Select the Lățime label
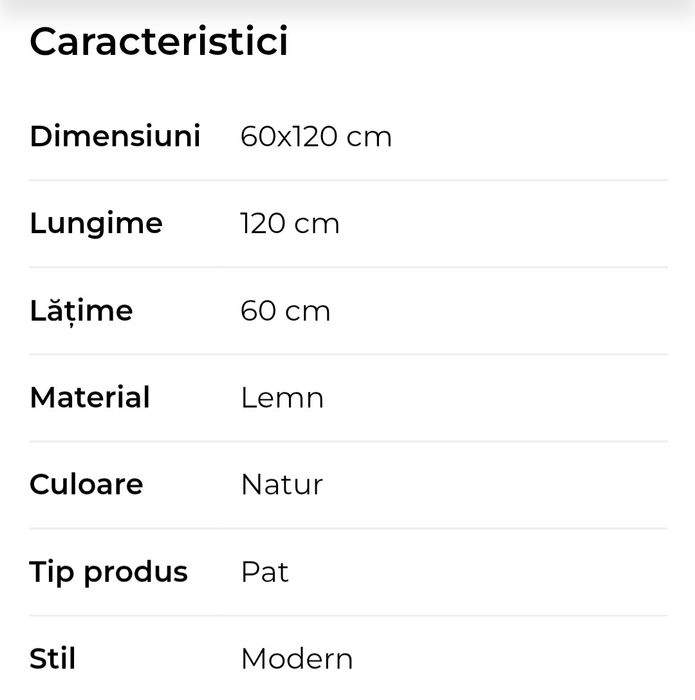 (x=81, y=310)
